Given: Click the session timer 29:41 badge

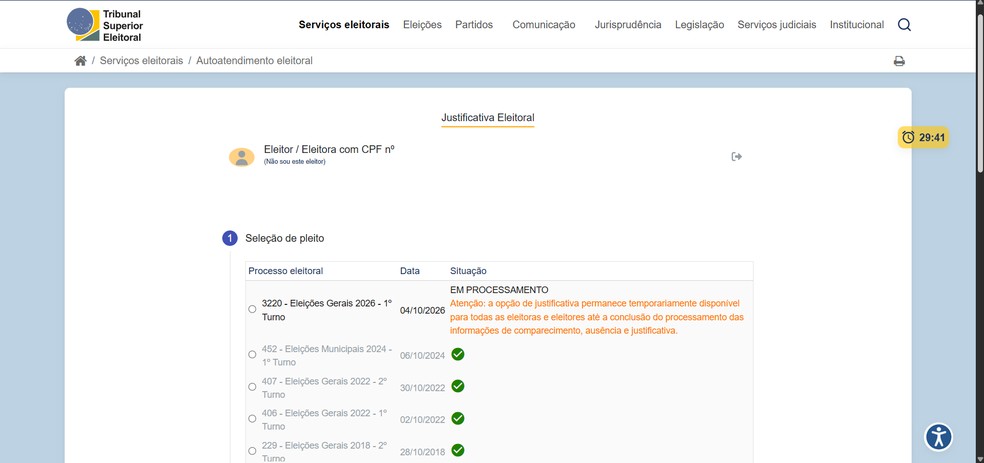Looking at the screenshot, I should pyautogui.click(x=923, y=137).
